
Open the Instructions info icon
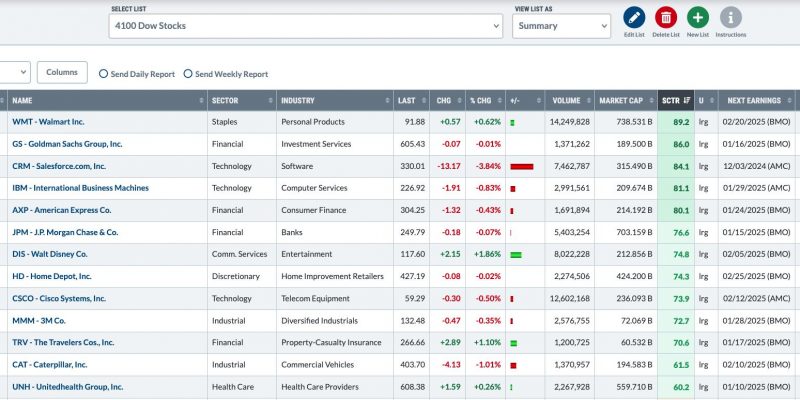click(x=731, y=17)
